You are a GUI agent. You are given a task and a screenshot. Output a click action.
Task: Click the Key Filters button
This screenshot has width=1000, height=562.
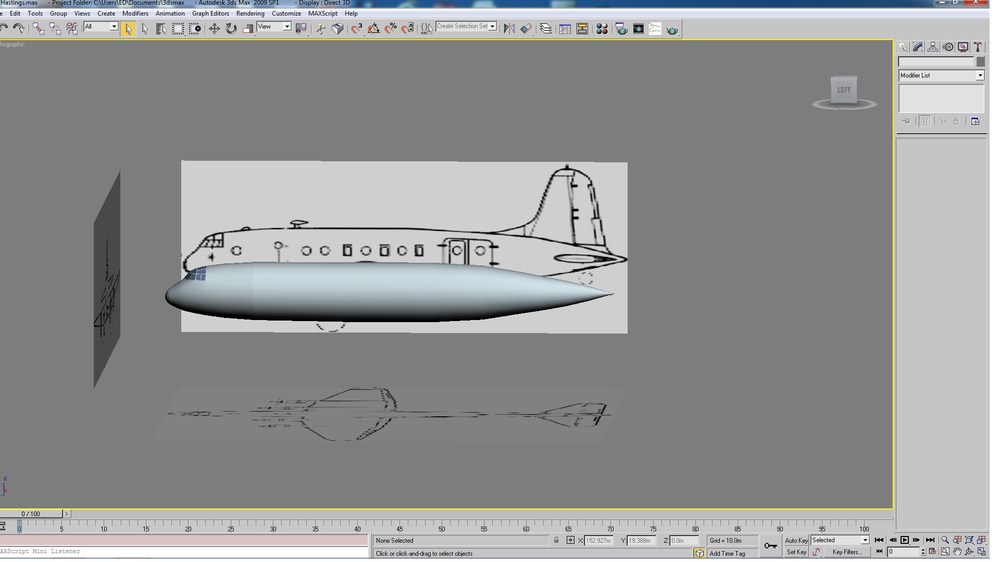point(846,552)
